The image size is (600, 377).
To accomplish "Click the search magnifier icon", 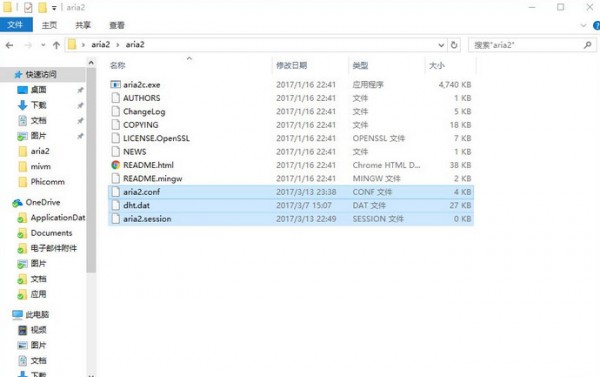I will tap(588, 45).
